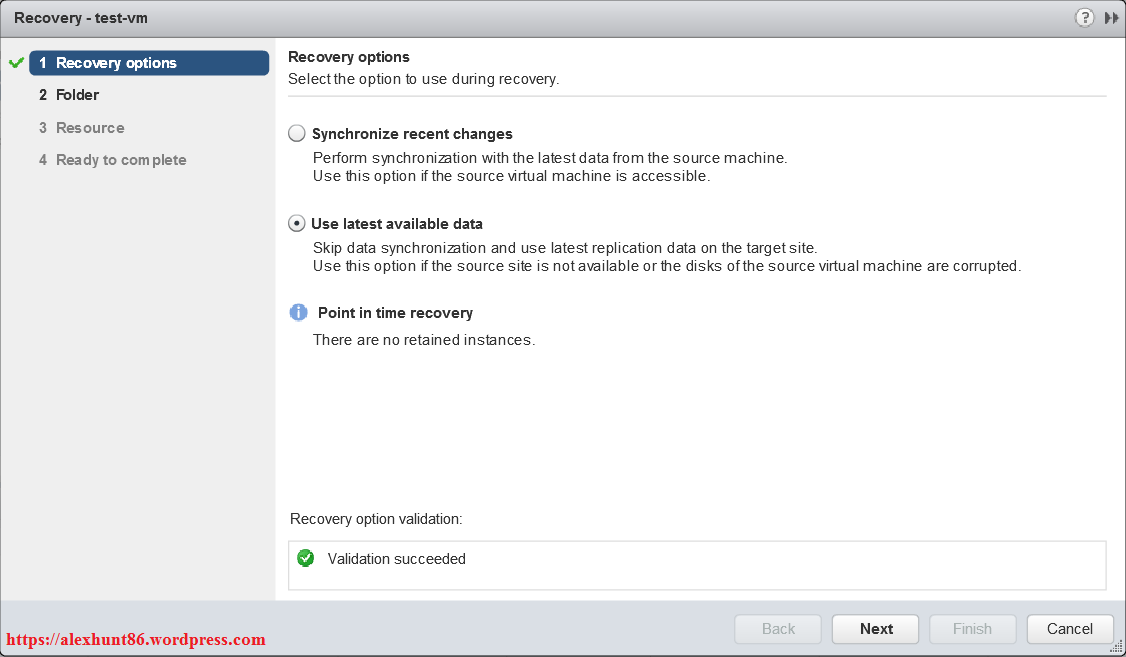Viewport: 1126px width, 657px height.
Task: Open the help question mark icon
Action: (x=1084, y=18)
